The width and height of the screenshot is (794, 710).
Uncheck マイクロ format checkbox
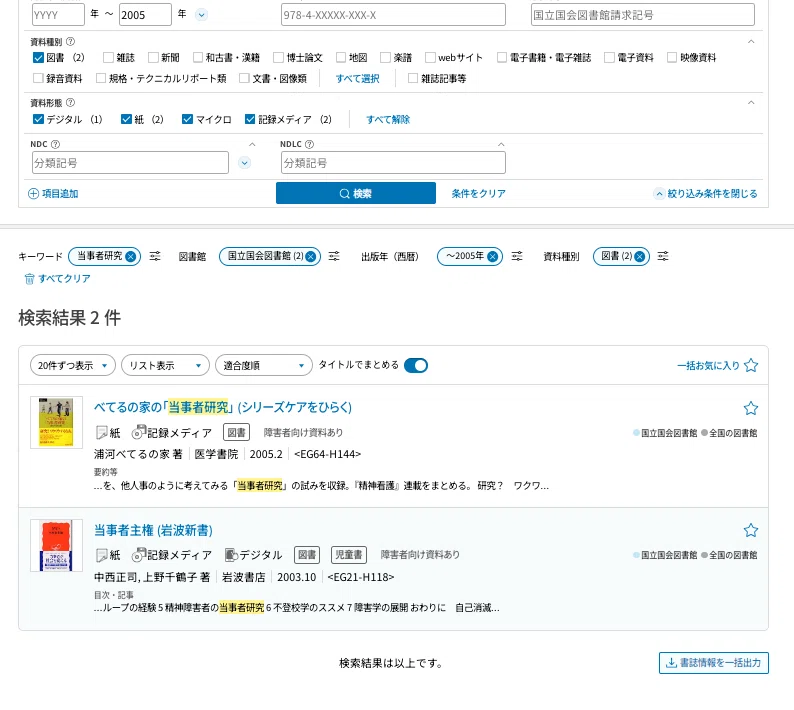coord(187,119)
